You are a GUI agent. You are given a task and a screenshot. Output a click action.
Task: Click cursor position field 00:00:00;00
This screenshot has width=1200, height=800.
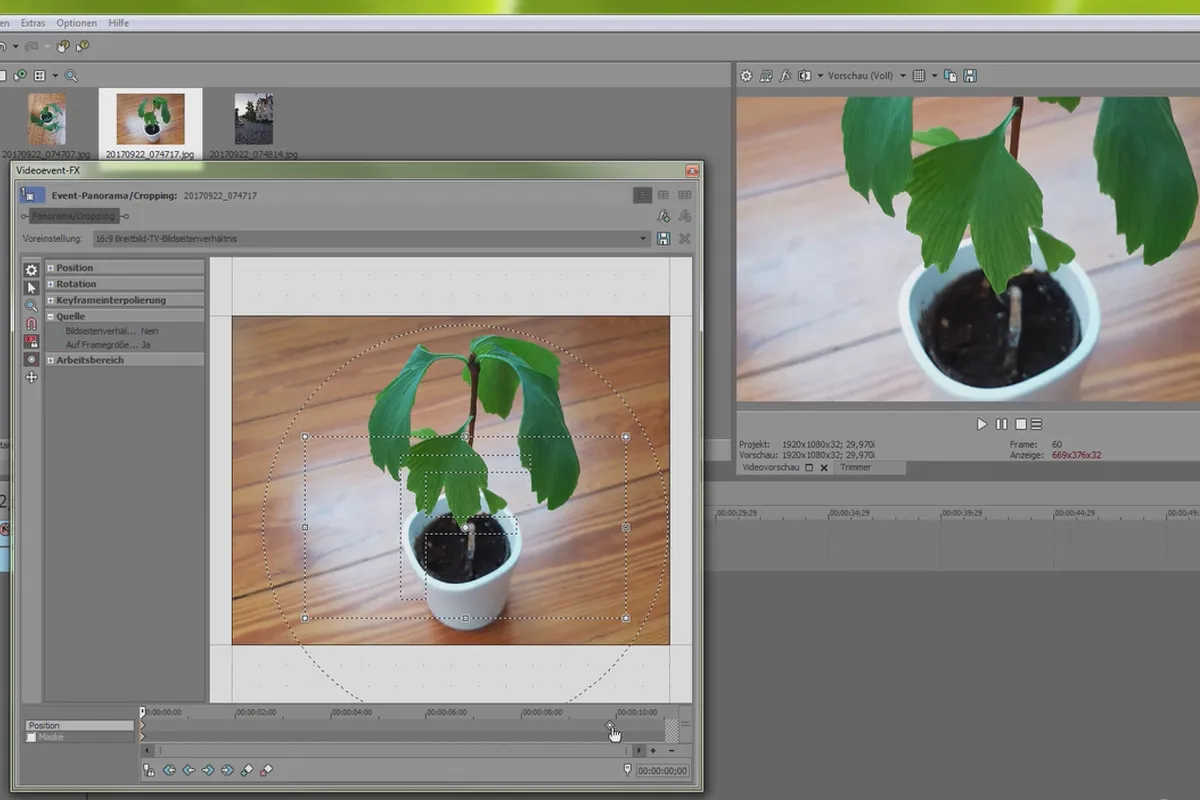pos(661,771)
